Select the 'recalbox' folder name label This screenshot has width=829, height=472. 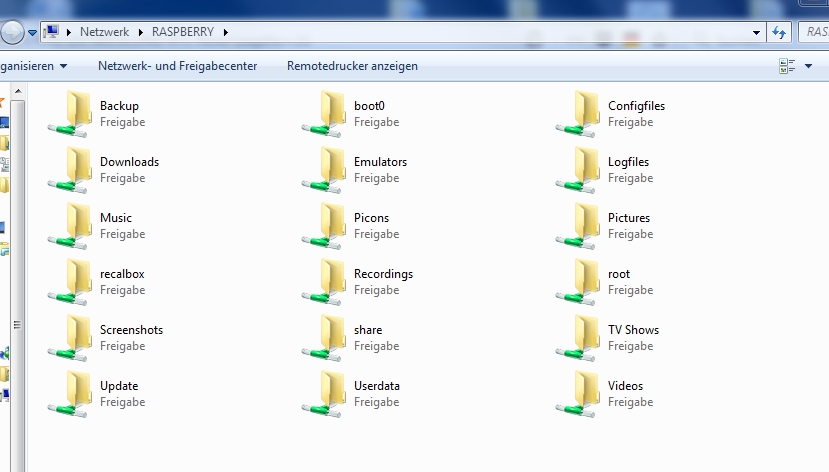[122, 274]
